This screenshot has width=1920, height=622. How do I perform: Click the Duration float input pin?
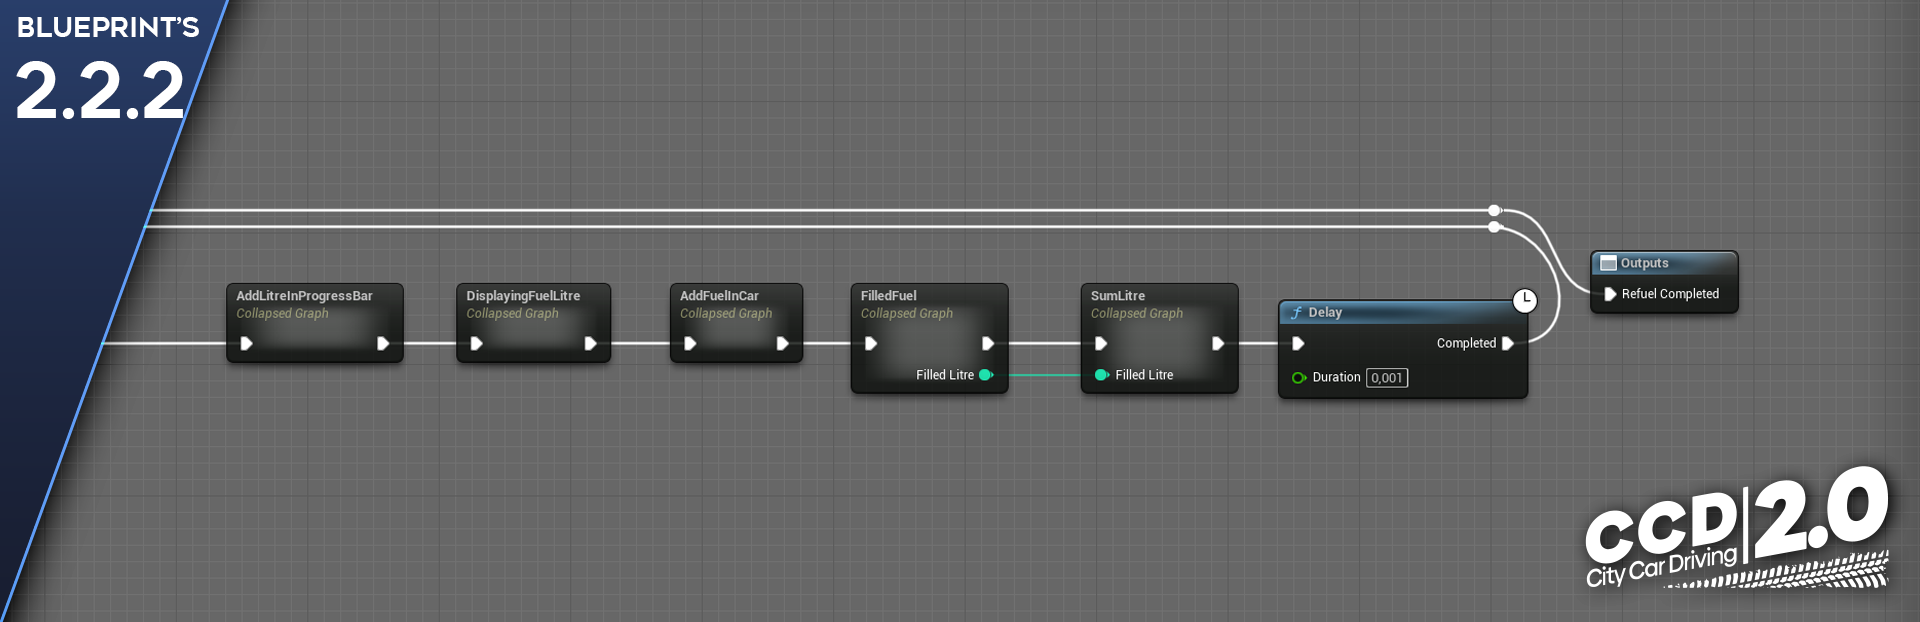point(1298,378)
